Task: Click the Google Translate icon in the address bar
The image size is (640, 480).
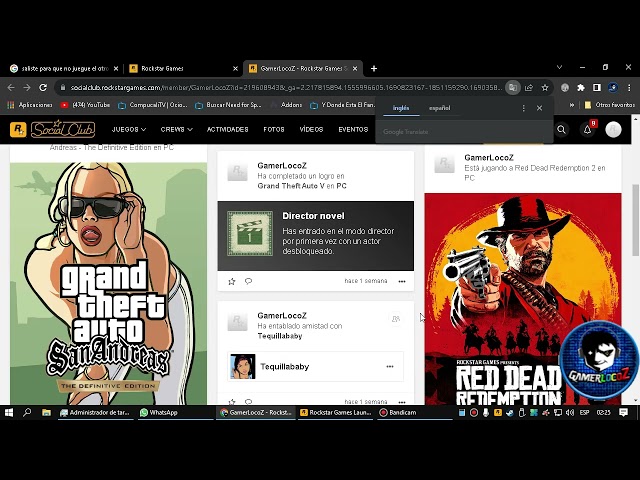Action: pos(513,87)
